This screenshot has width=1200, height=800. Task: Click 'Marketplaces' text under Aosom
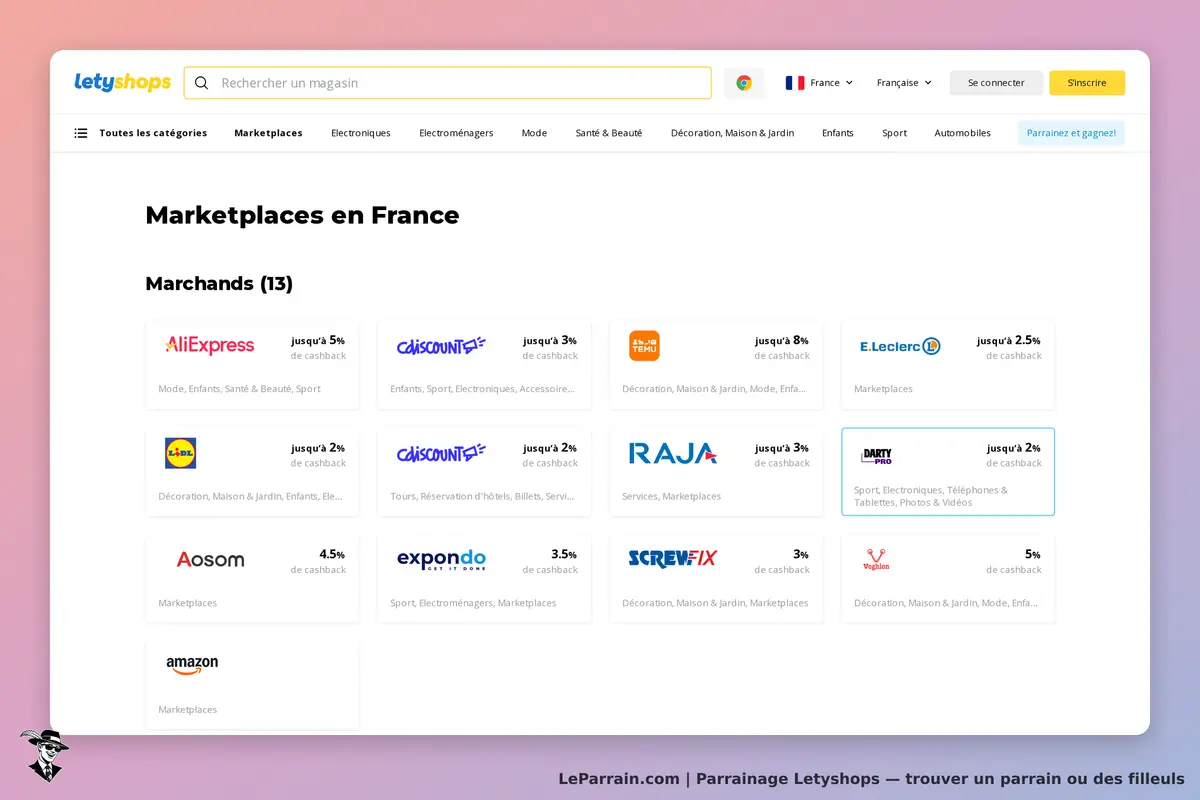click(x=187, y=603)
